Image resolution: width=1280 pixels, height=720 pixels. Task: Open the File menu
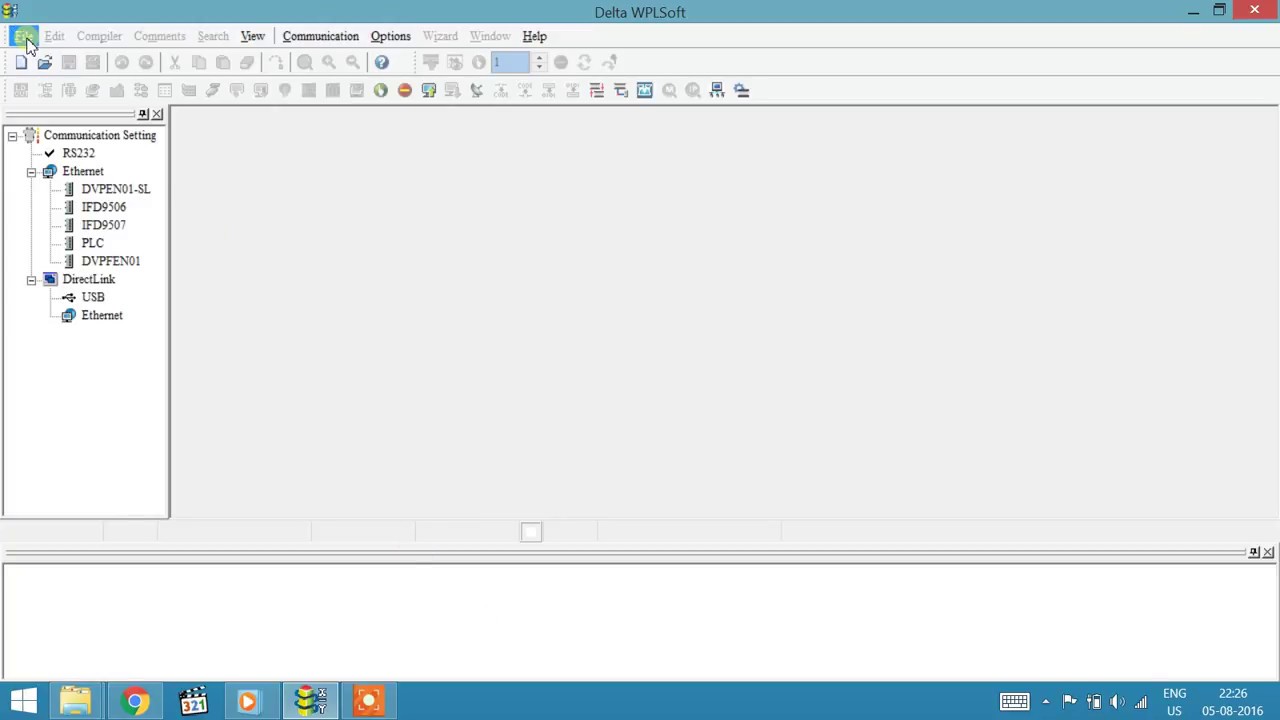pos(23,36)
